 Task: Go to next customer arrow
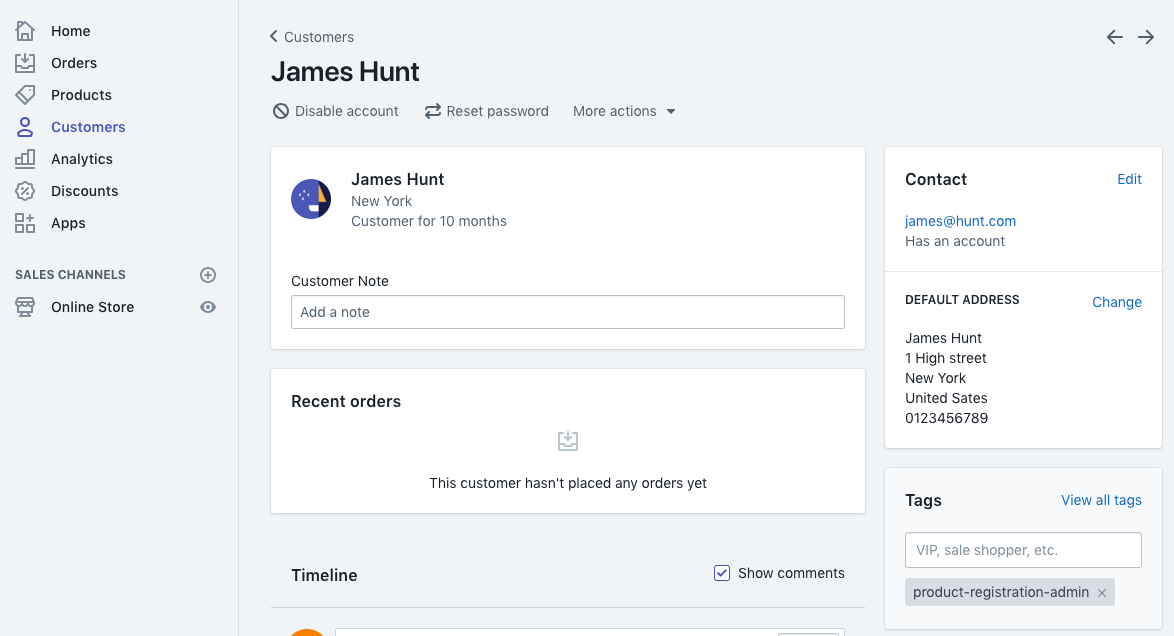(1146, 37)
